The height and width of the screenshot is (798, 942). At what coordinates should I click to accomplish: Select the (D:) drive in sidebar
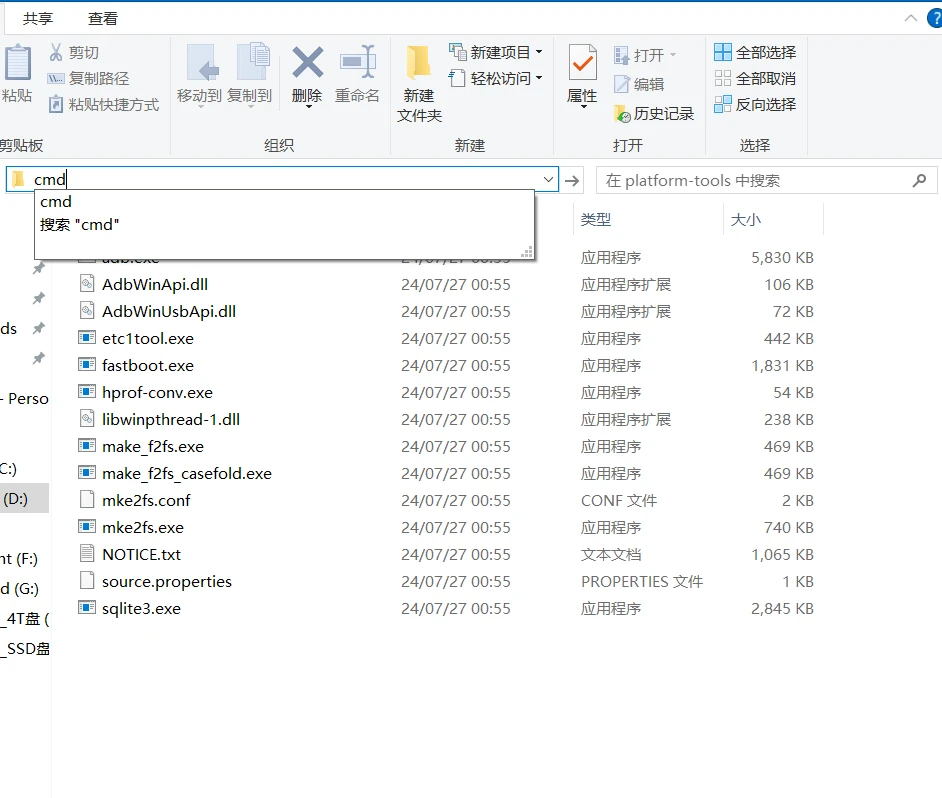click(24, 498)
